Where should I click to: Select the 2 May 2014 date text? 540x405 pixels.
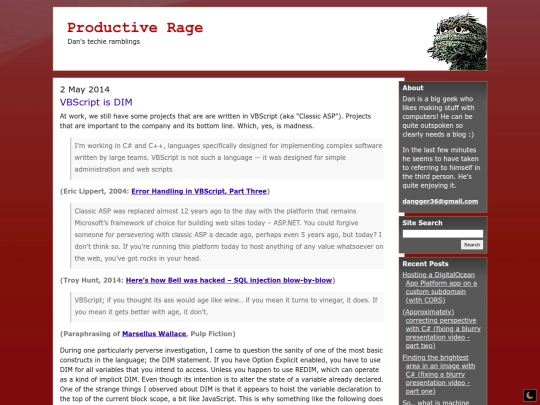[85, 90]
